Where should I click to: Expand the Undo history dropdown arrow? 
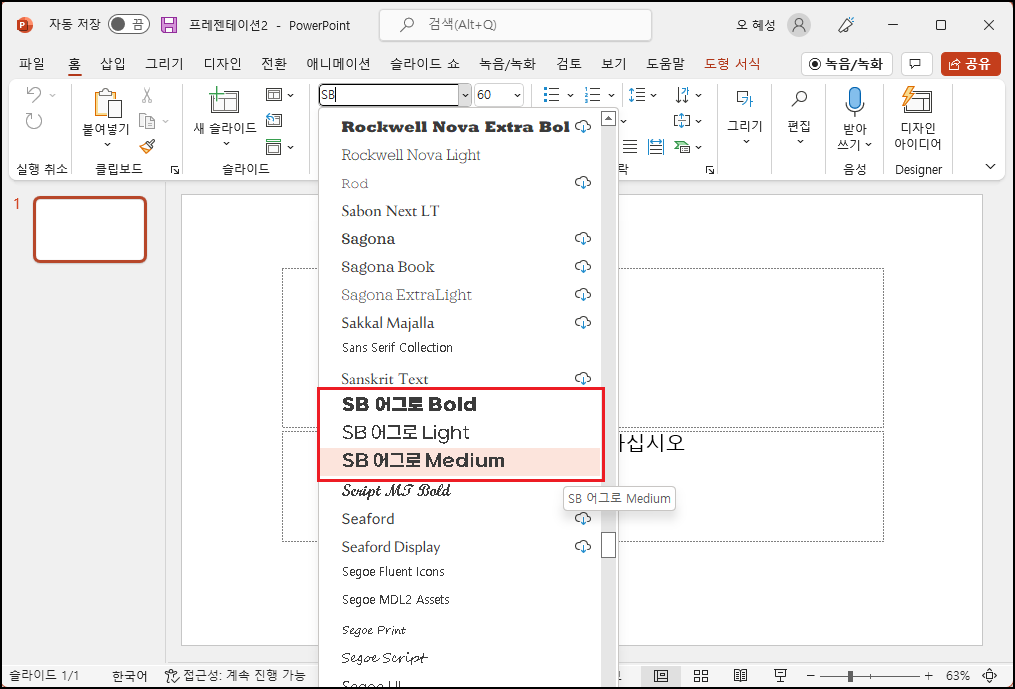52,95
